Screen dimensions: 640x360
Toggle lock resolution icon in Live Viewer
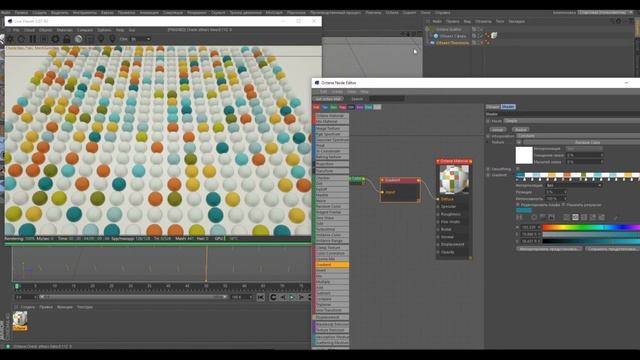click(x=67, y=39)
